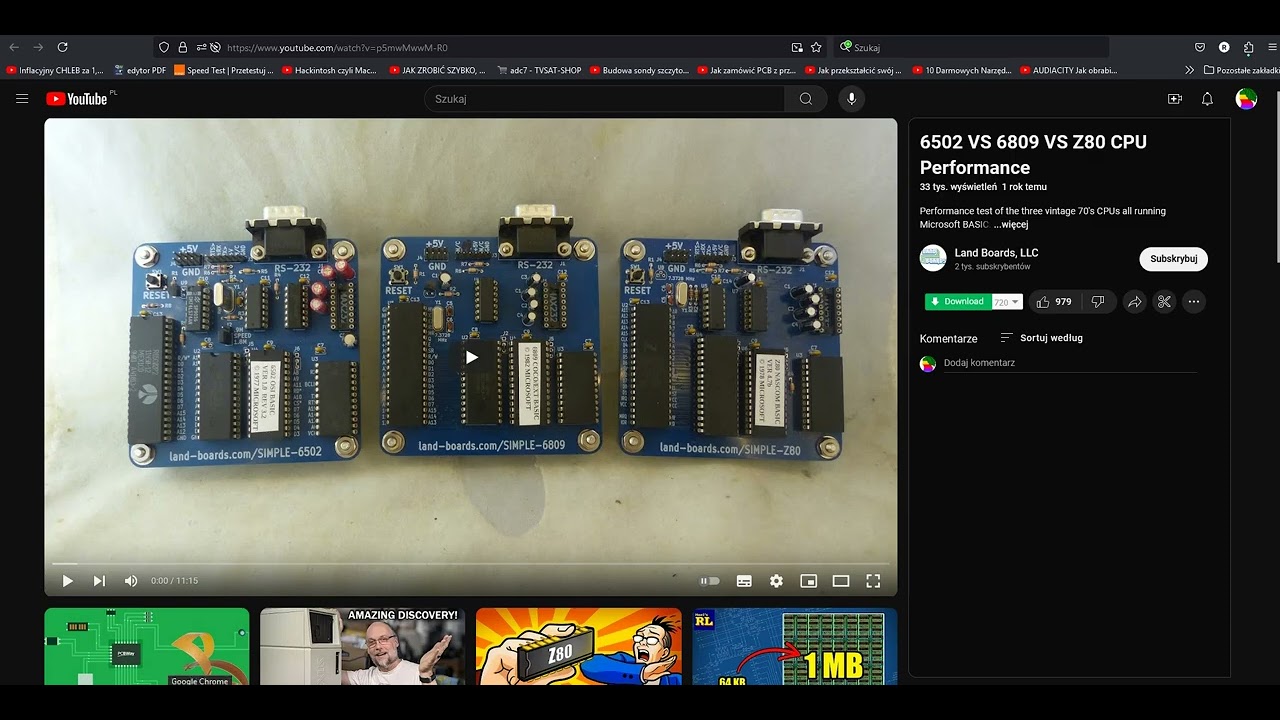Show more bookmarks chevron

(x=1189, y=71)
